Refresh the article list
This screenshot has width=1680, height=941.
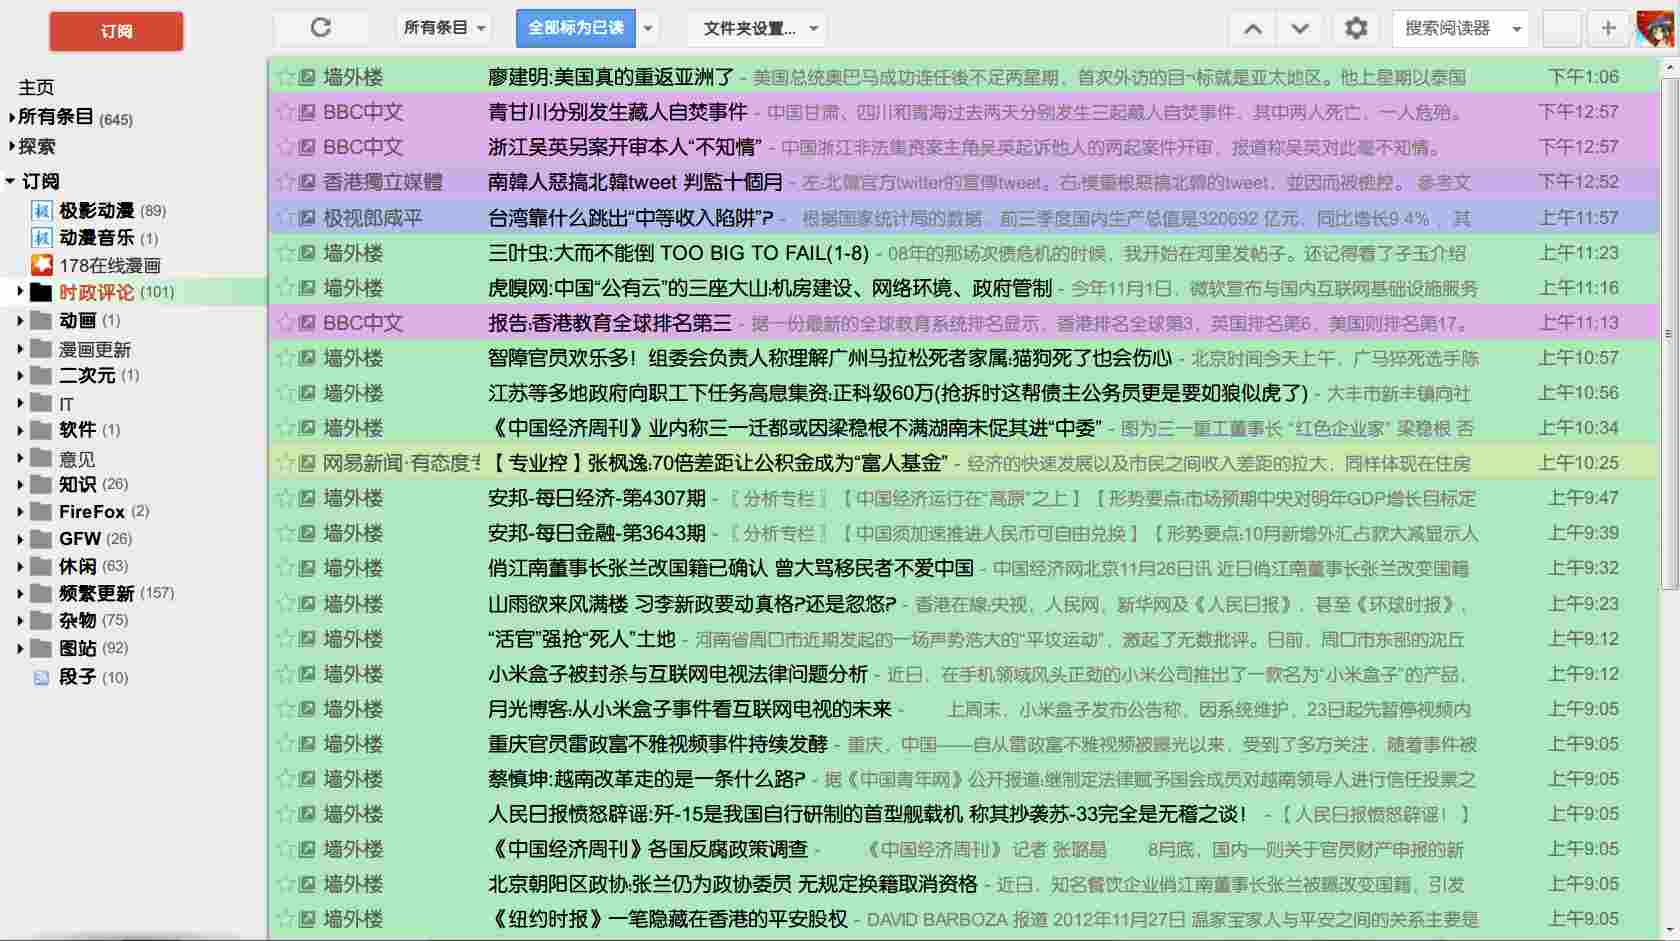click(x=320, y=28)
